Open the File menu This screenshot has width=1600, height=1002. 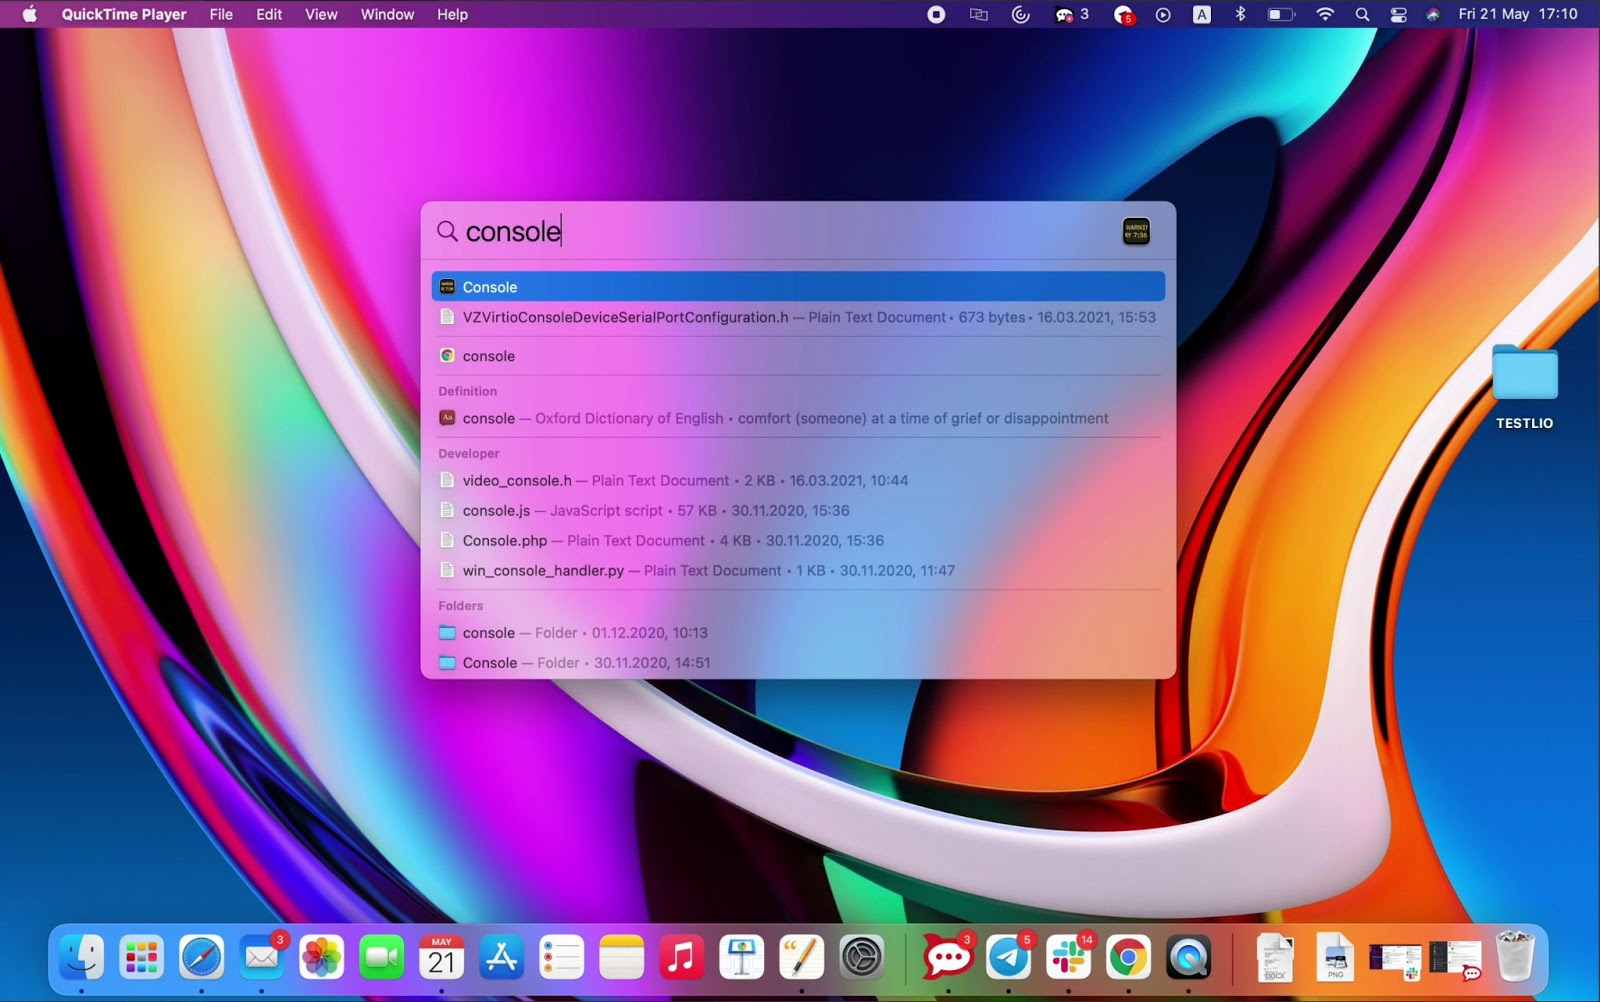221,14
